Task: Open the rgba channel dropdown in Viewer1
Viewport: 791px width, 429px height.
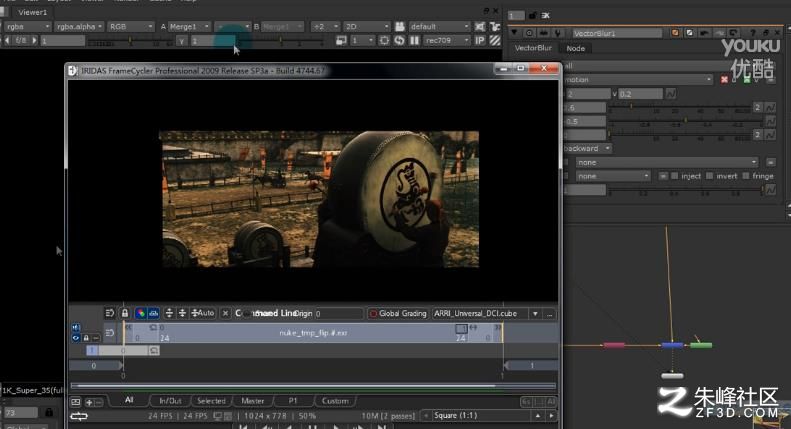Action: pos(28,26)
